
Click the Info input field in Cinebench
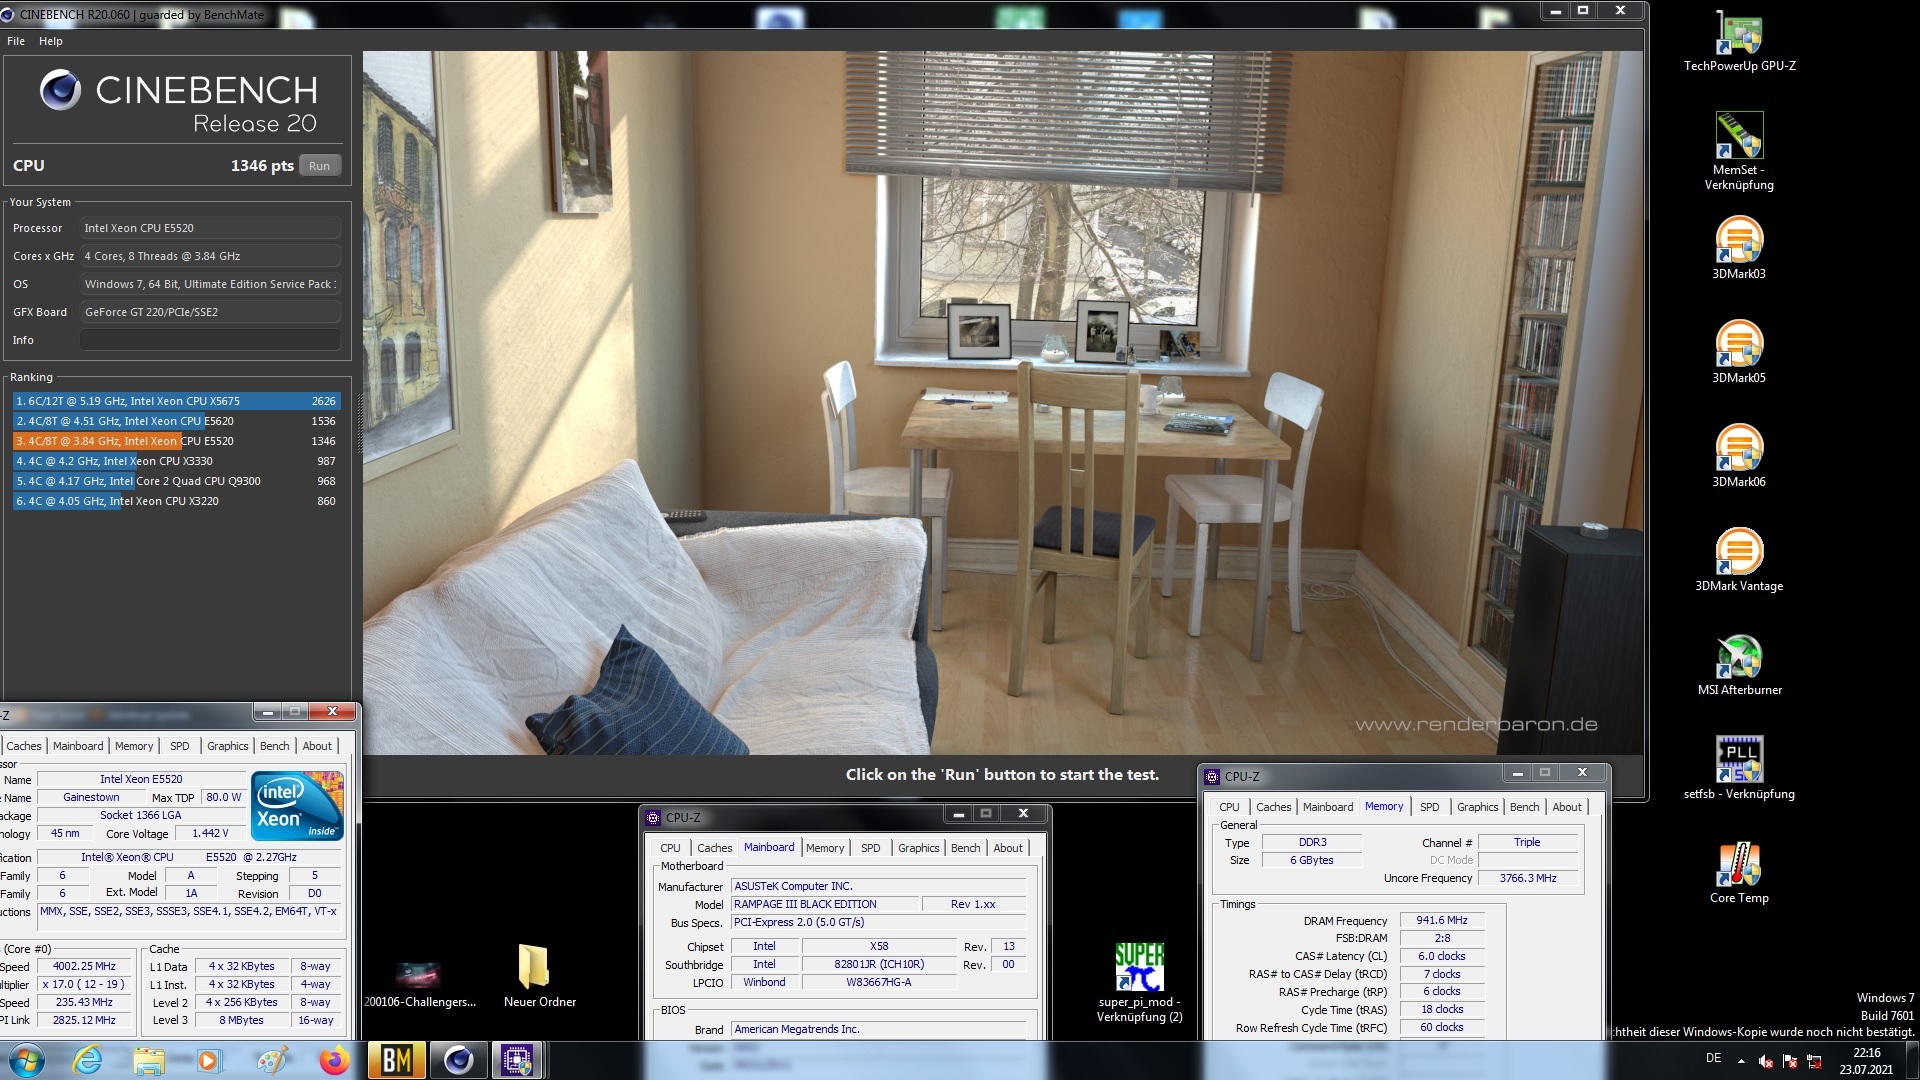[x=210, y=340]
